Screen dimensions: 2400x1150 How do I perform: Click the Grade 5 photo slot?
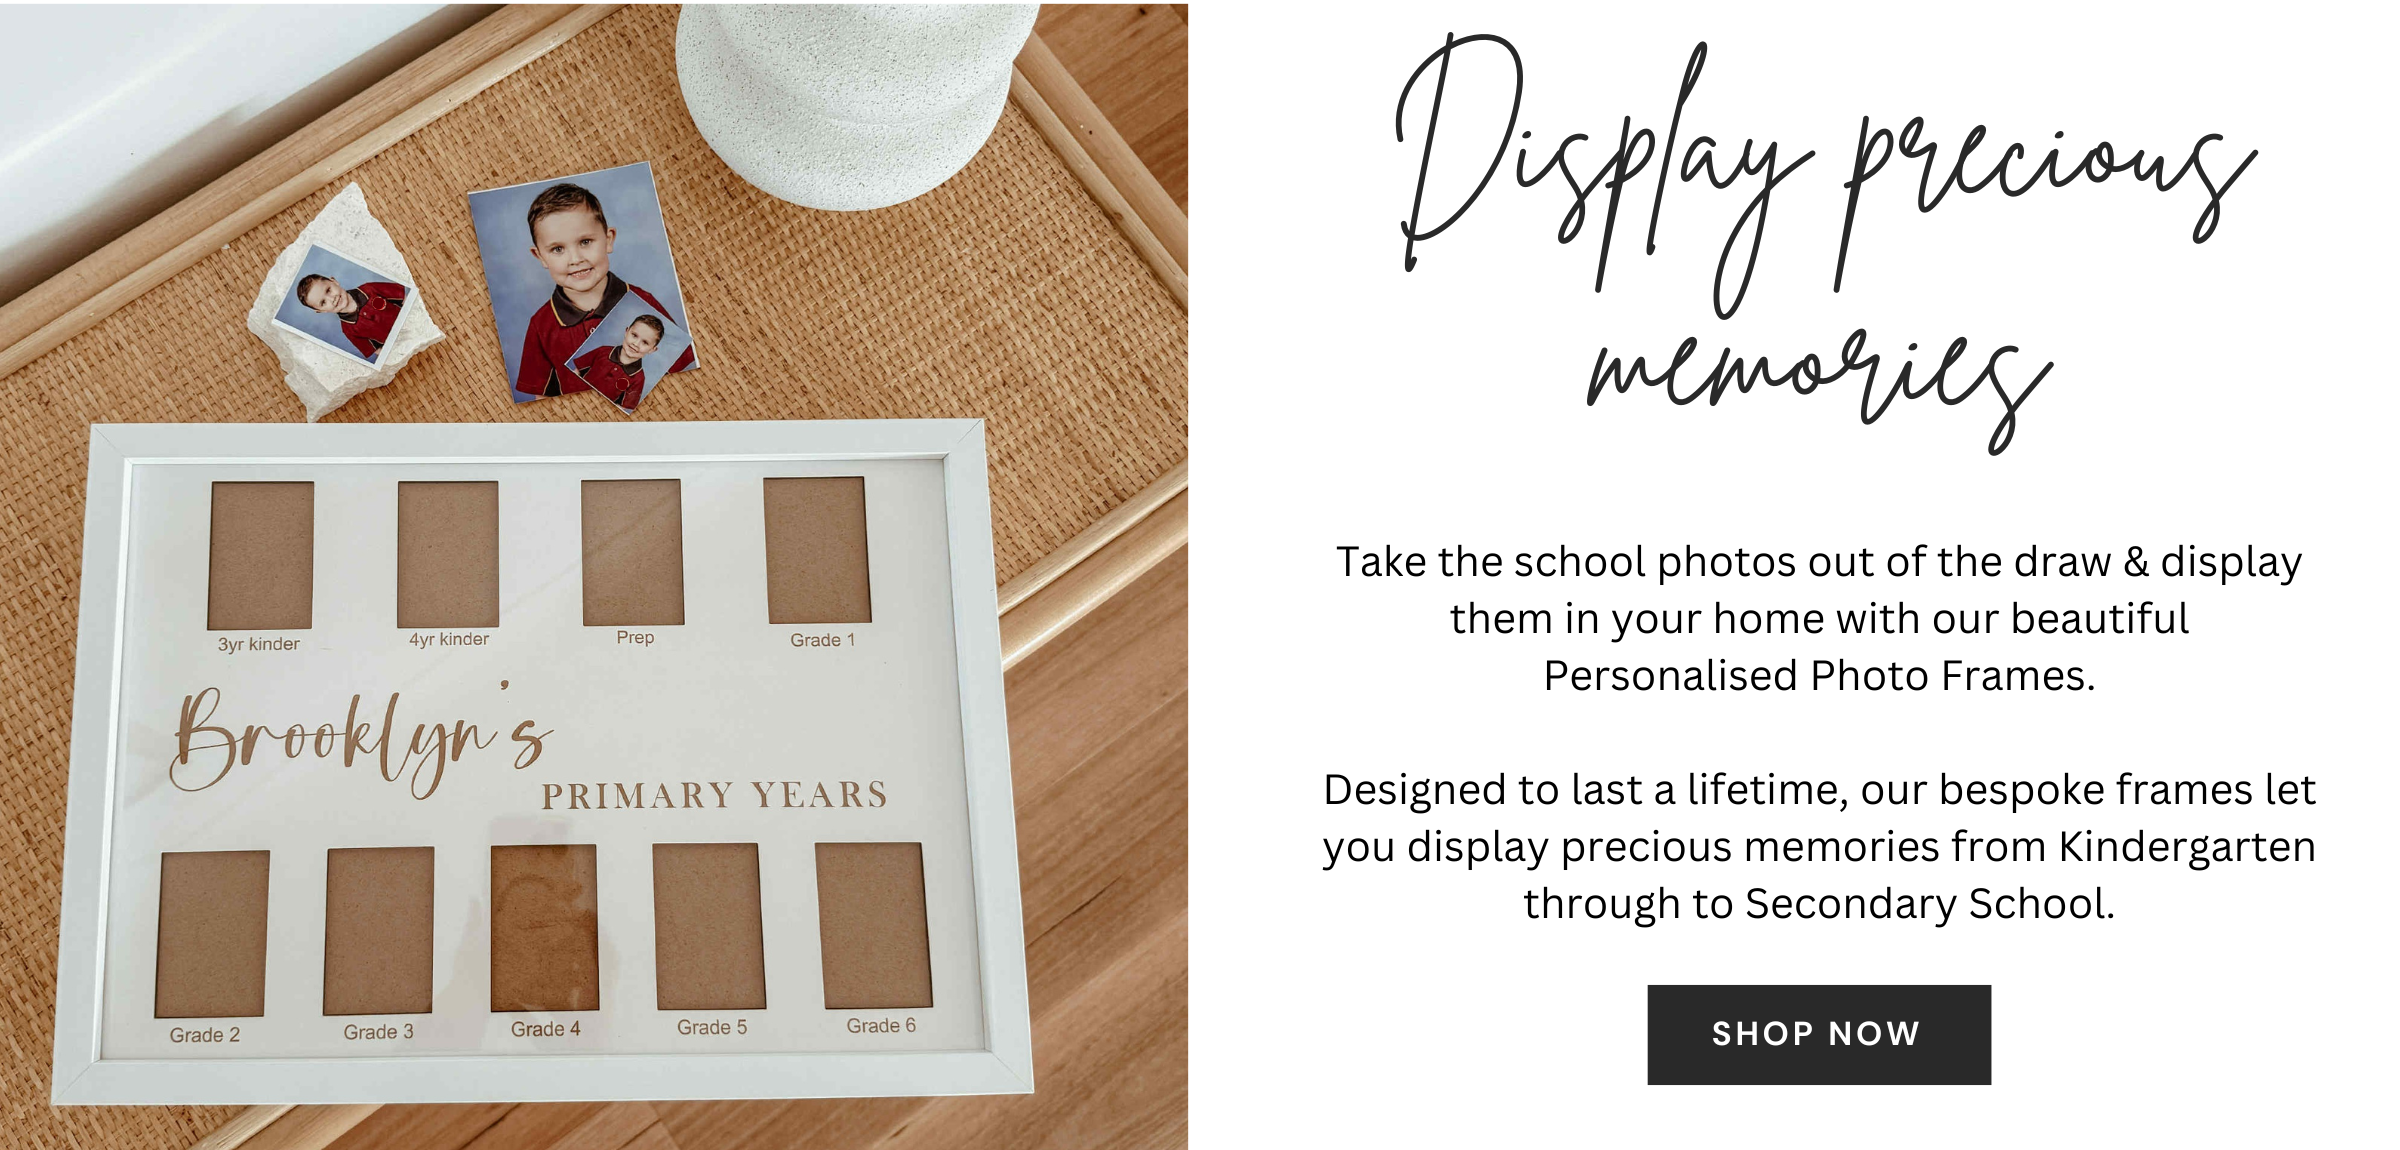point(709,926)
